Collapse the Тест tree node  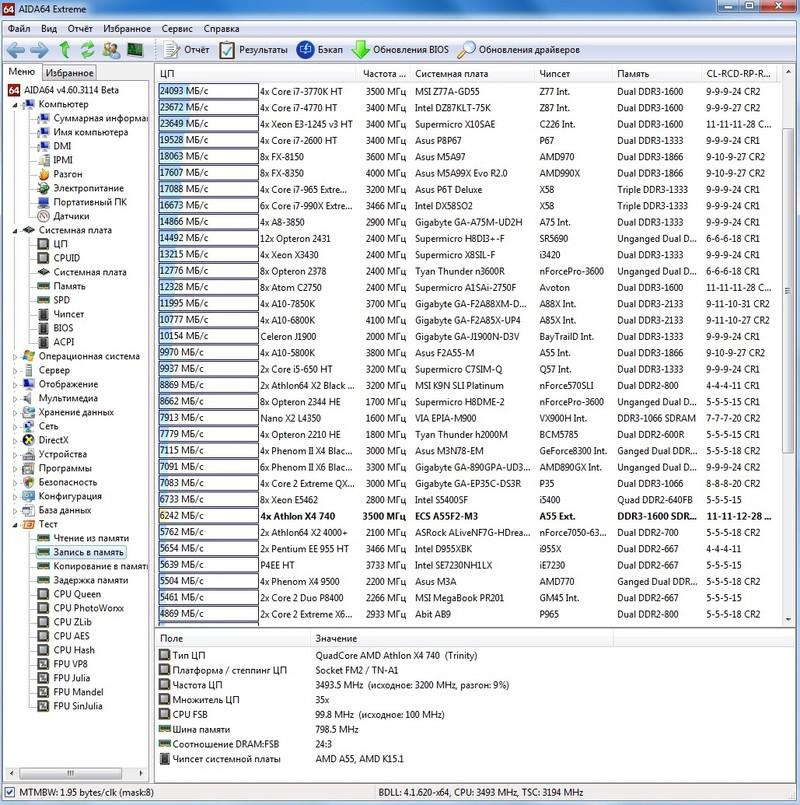(15, 525)
